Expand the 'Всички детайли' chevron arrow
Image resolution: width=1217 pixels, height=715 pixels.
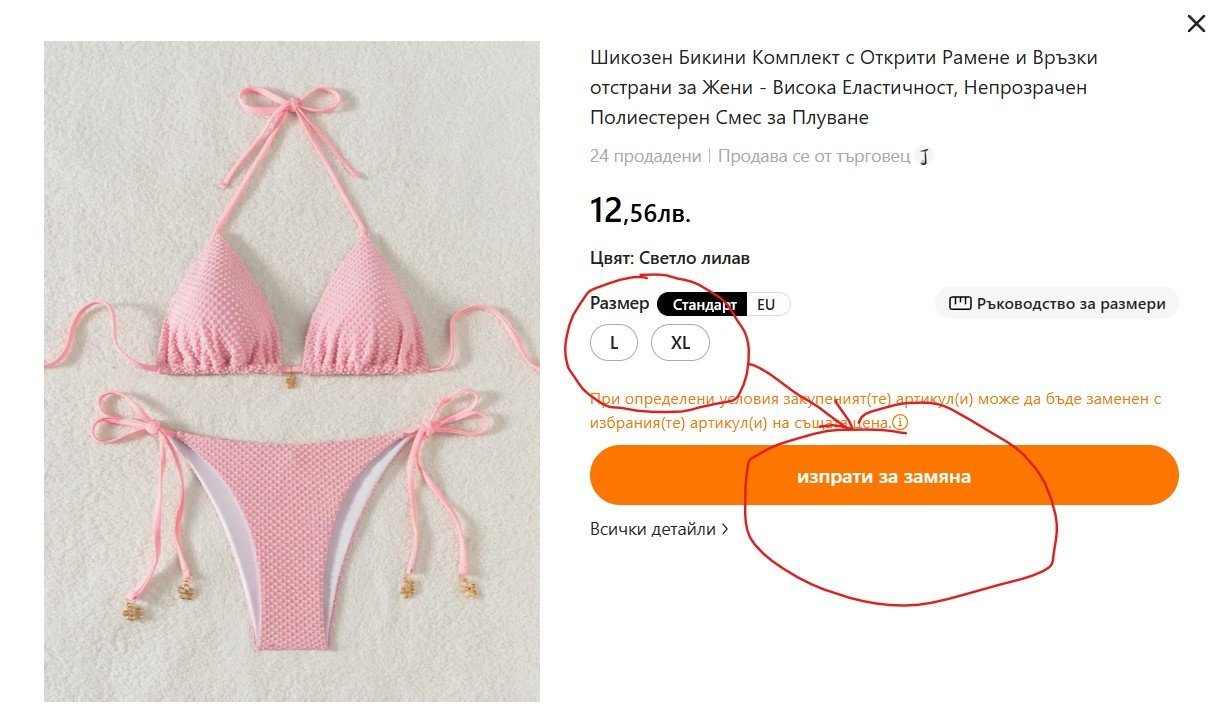click(x=725, y=530)
